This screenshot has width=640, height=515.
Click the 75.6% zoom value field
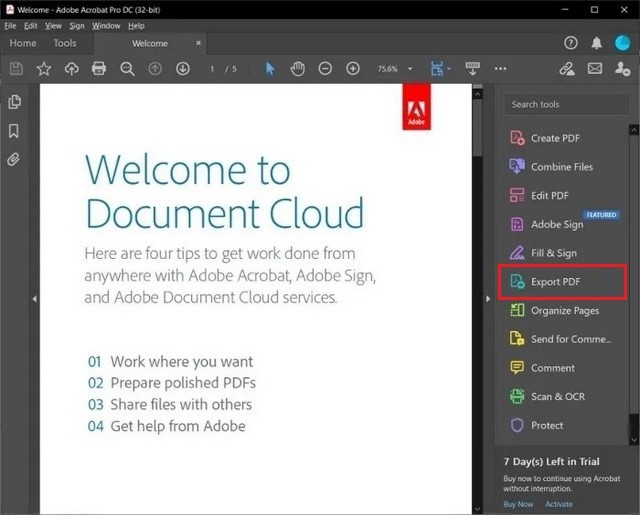coord(388,69)
